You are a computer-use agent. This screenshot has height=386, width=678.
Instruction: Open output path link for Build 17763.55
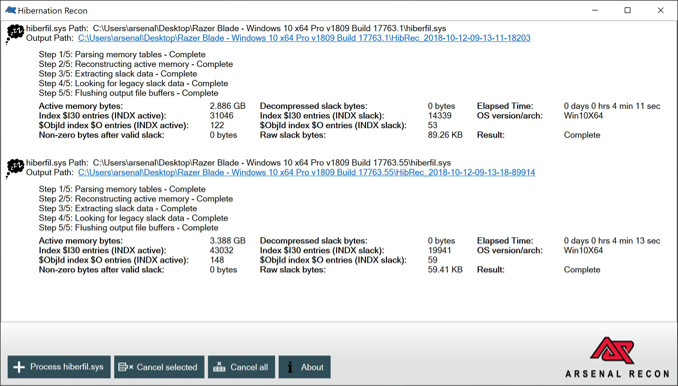pyautogui.click(x=307, y=172)
